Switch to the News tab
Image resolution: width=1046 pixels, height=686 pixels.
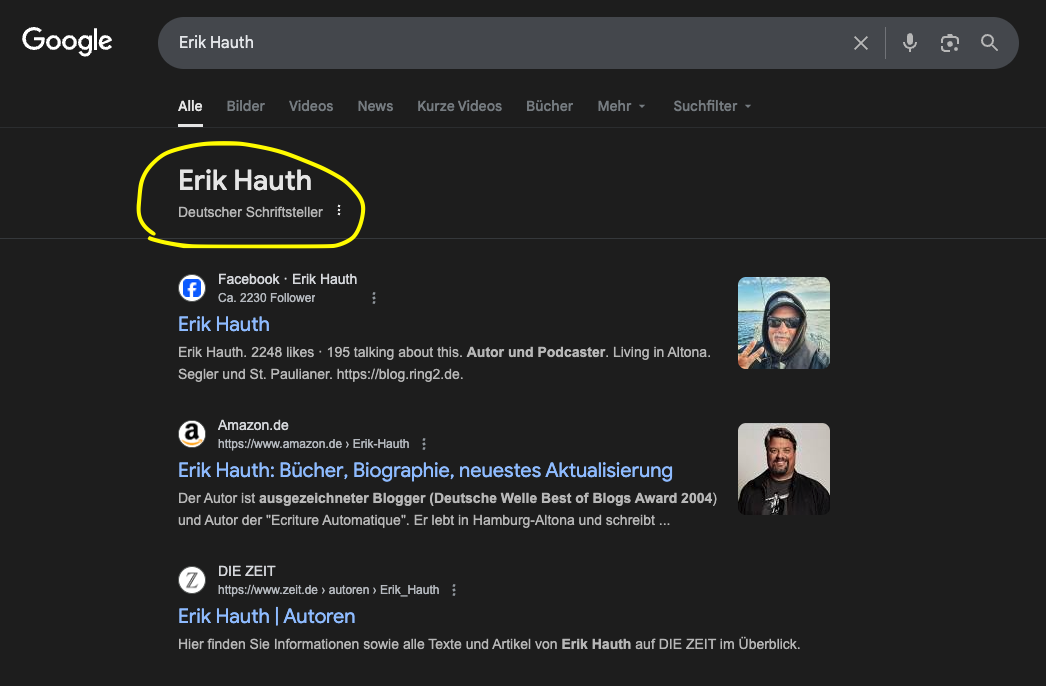[375, 106]
